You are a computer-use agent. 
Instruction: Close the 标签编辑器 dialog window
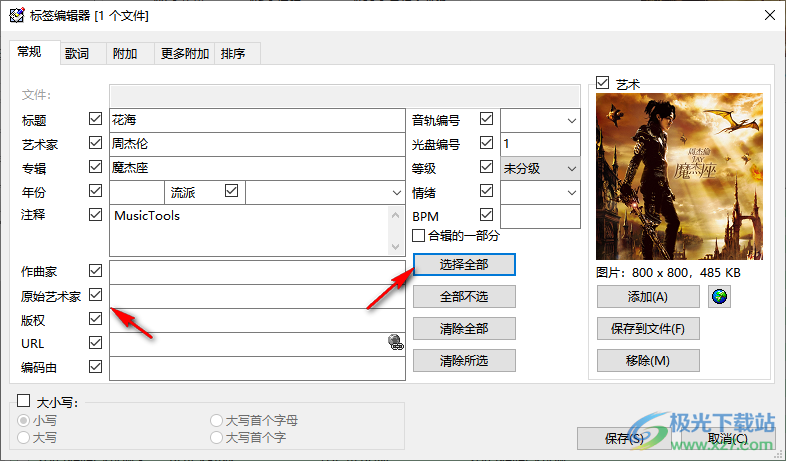tap(770, 16)
